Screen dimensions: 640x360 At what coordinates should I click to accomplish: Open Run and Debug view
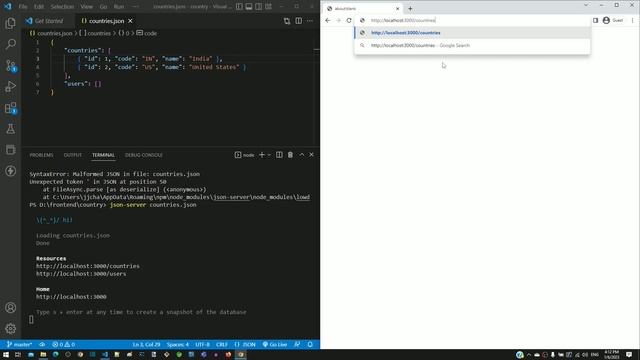[11, 87]
